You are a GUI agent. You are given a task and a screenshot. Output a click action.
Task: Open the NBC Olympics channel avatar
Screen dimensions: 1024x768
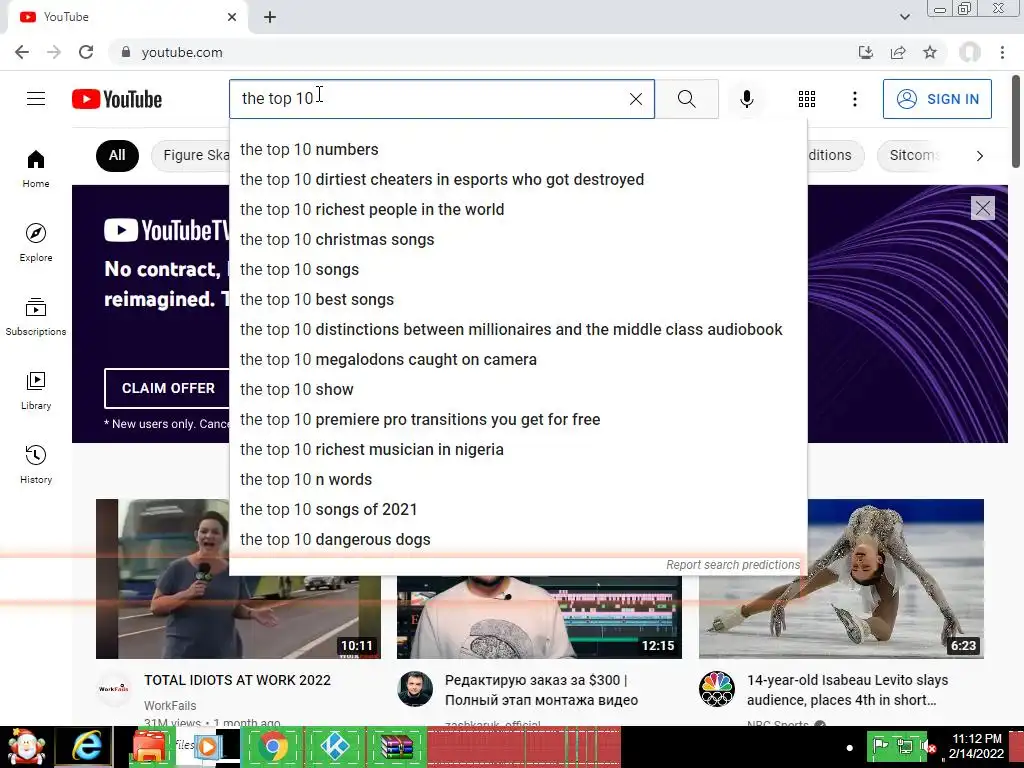coord(717,689)
